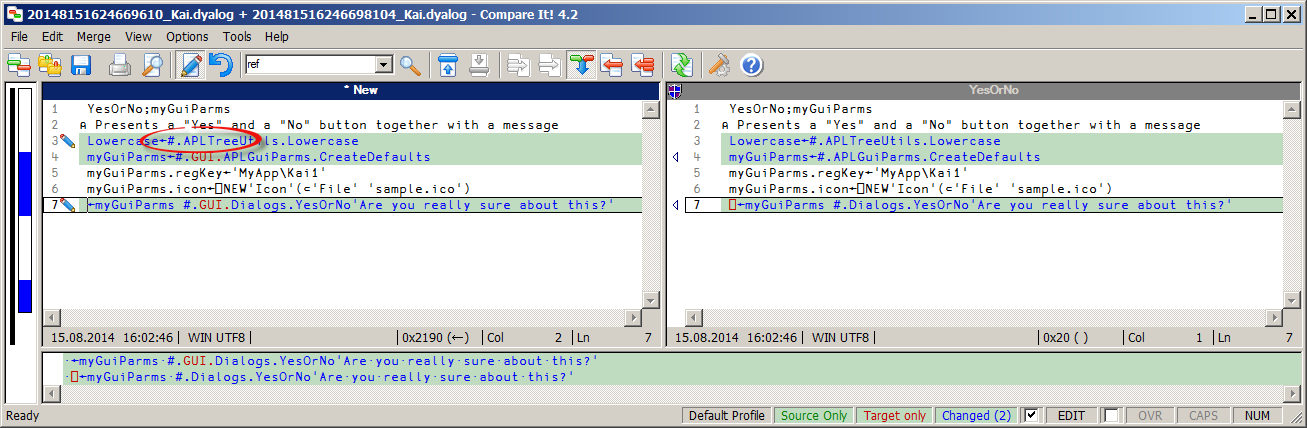Click the second gray copy-to-right arrow icon
Image resolution: width=1307 pixels, height=428 pixels.
pos(549,66)
